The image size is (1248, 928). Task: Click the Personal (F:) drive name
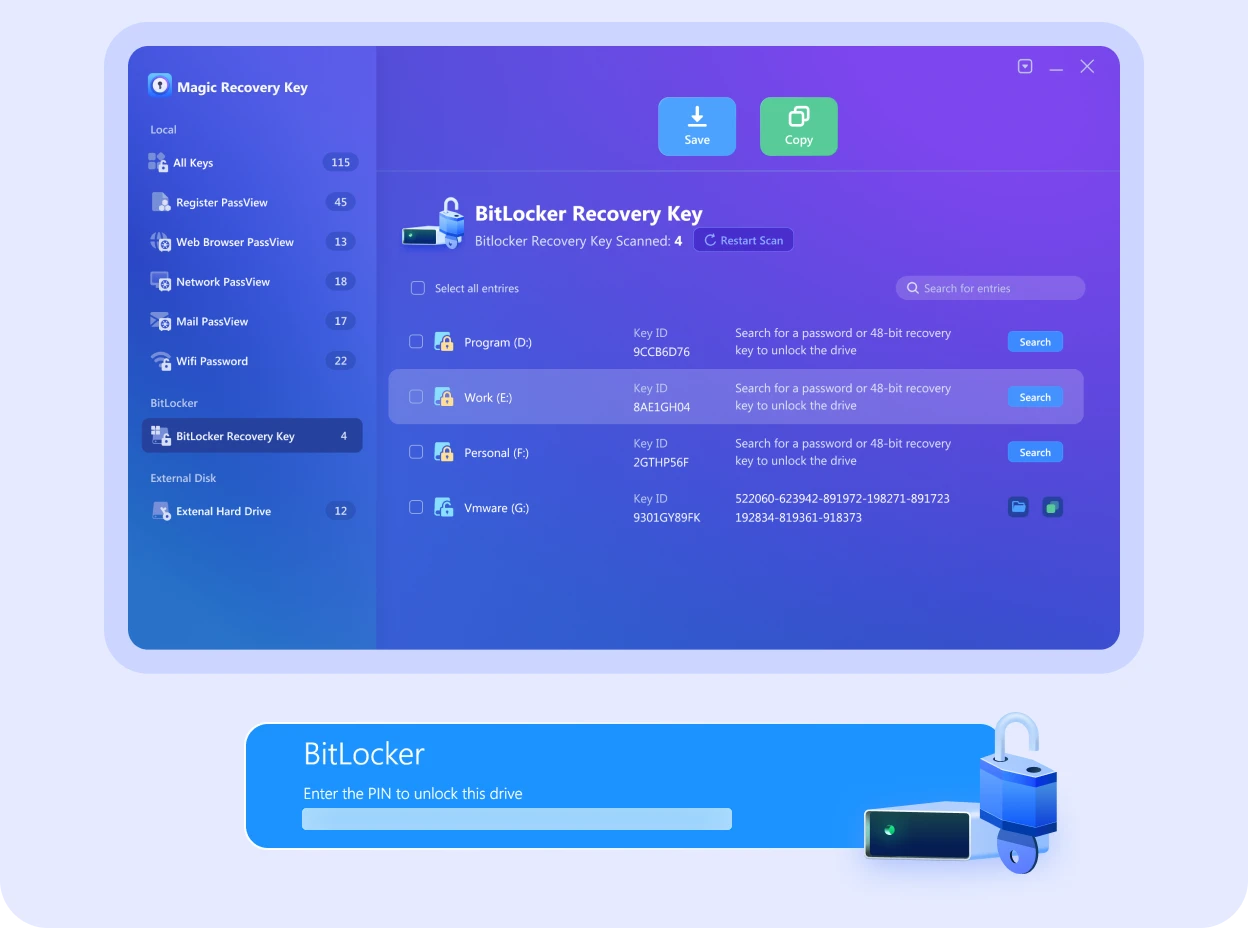point(496,452)
